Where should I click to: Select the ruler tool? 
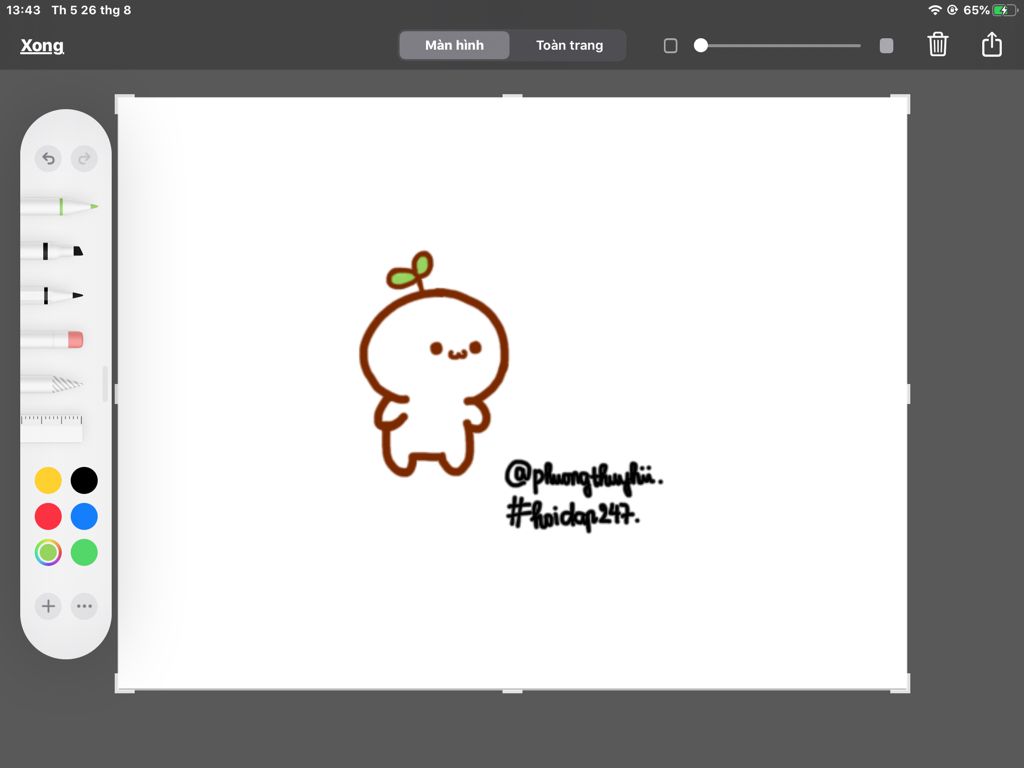(52, 428)
